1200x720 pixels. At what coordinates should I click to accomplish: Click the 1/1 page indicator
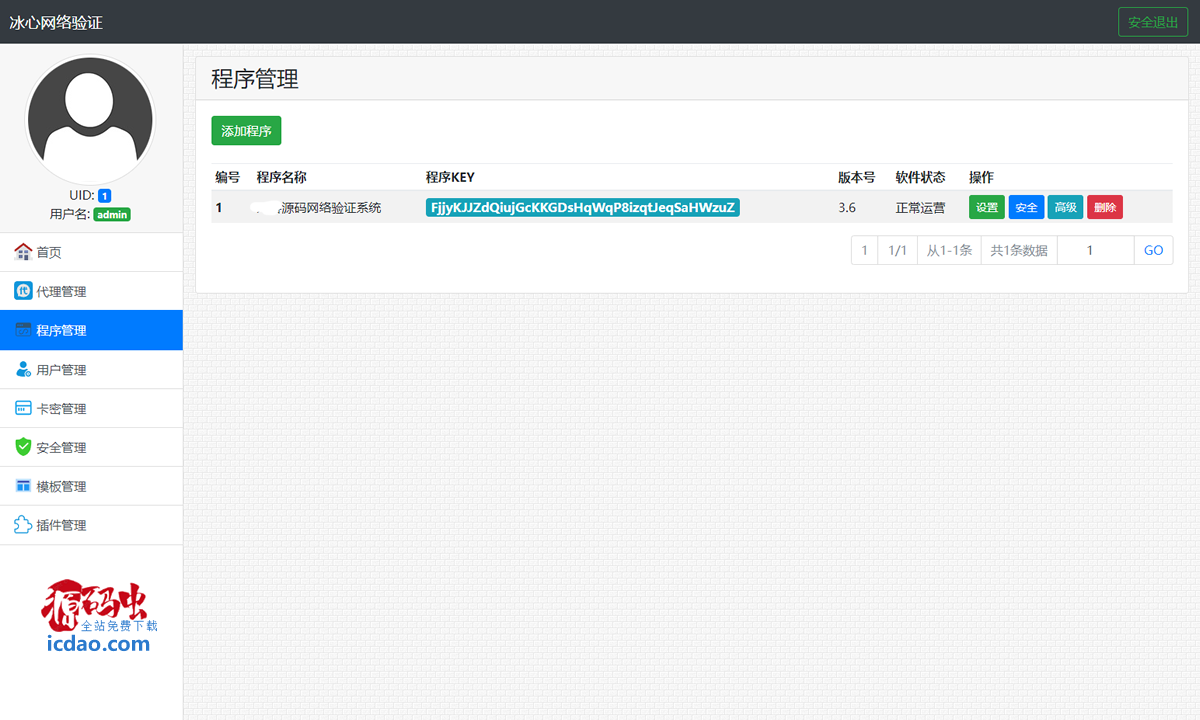[897, 250]
